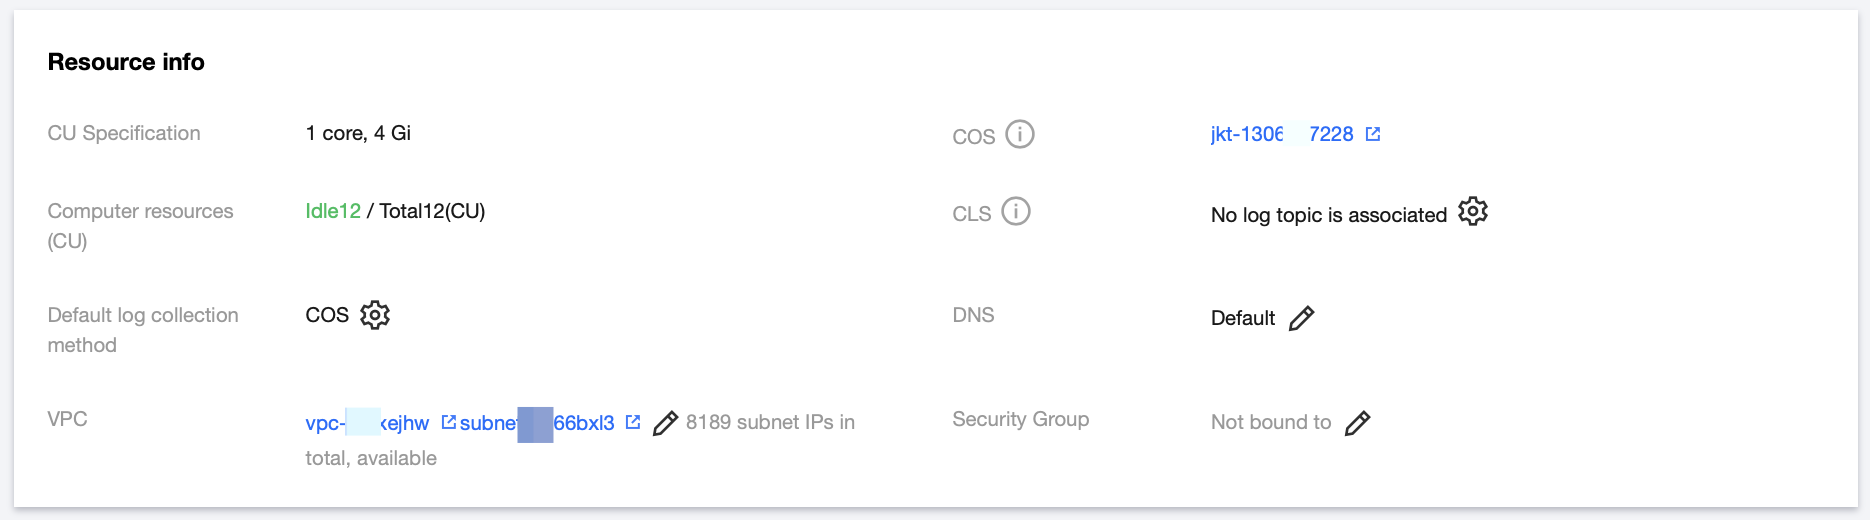Edit the DNS setting pencil icon

(1301, 318)
